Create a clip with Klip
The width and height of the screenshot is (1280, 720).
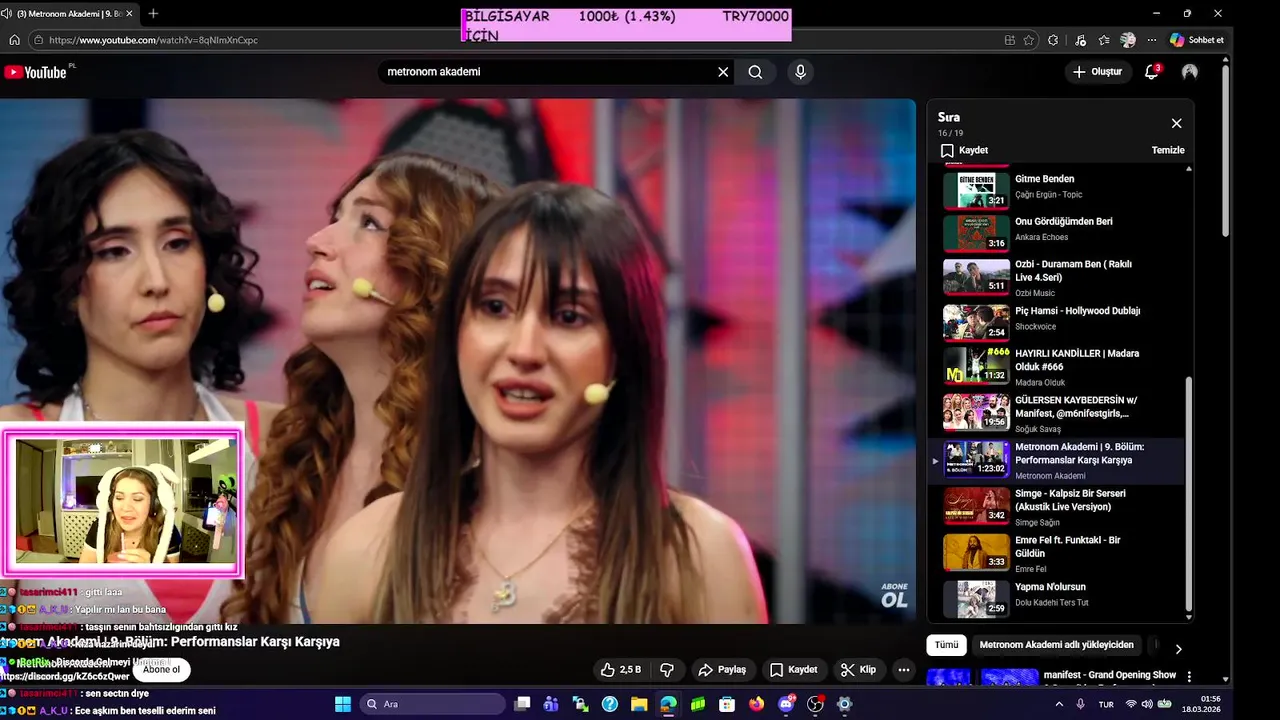point(858,670)
